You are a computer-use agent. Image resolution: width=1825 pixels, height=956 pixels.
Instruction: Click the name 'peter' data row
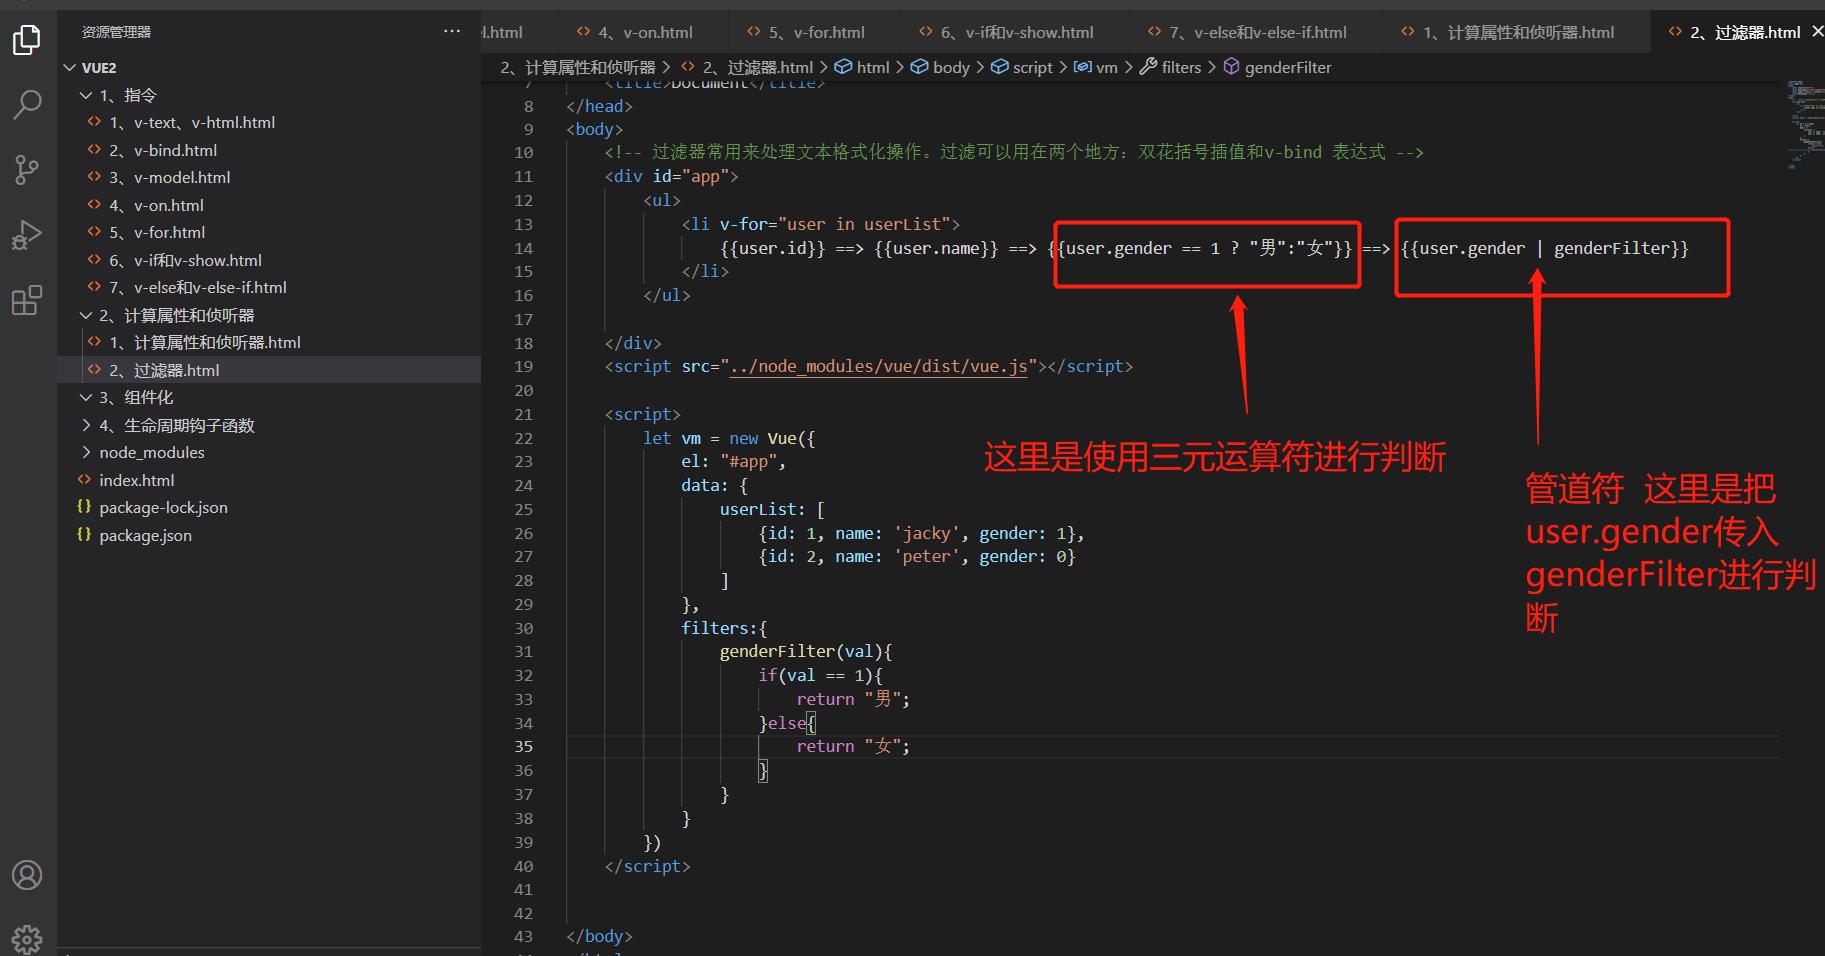point(917,557)
